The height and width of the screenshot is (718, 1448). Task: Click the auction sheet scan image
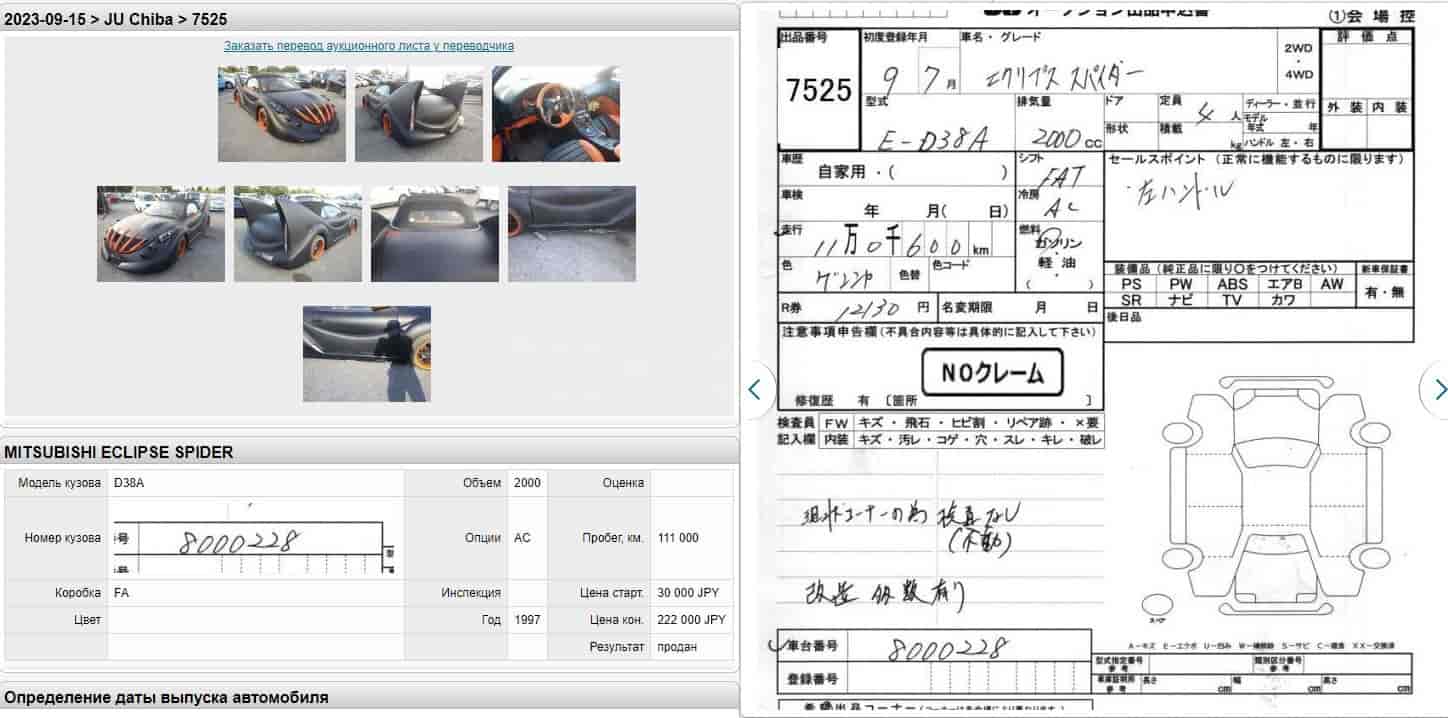pyautogui.click(x=1096, y=360)
